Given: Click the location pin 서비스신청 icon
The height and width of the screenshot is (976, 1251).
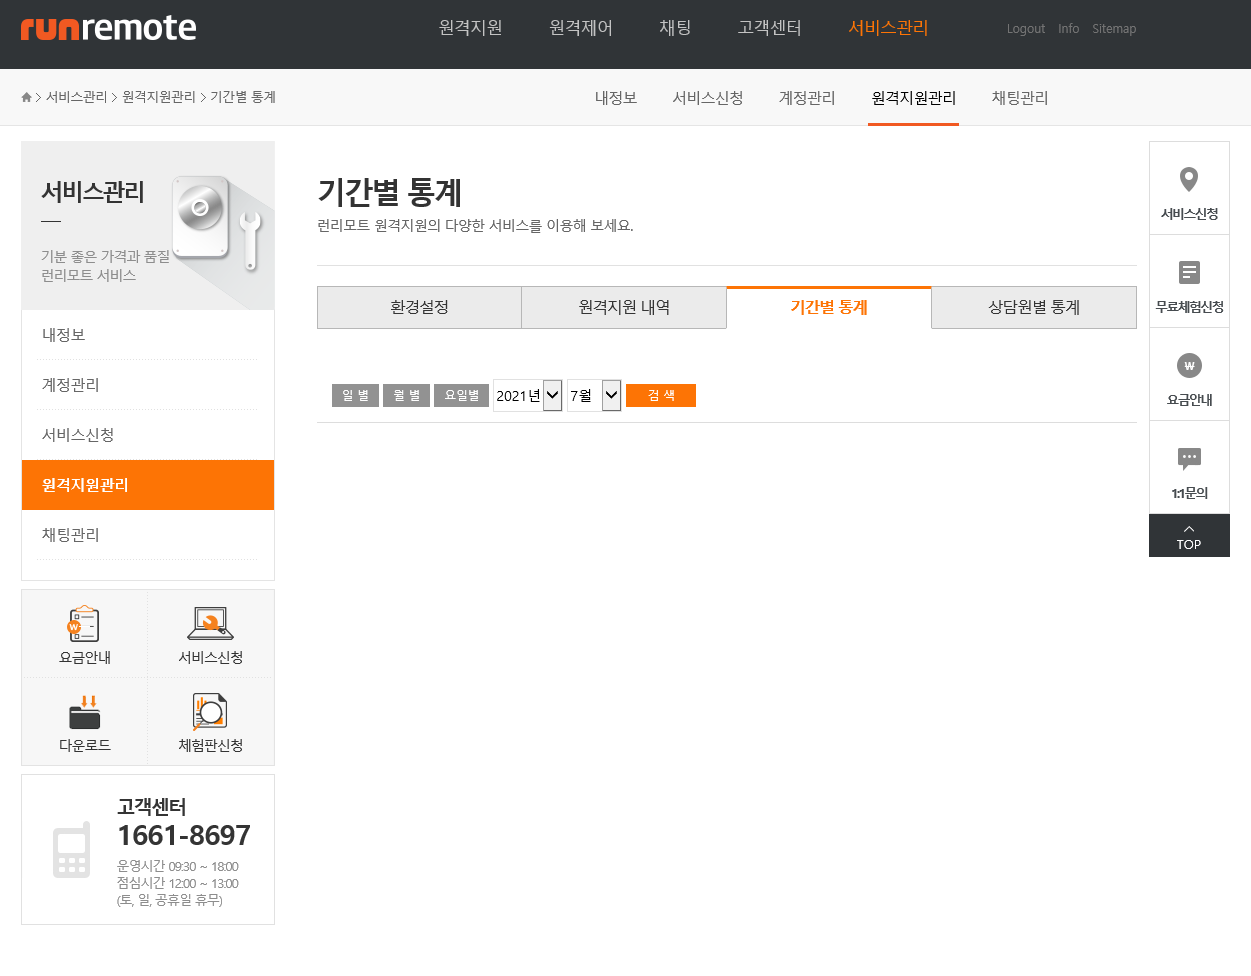Looking at the screenshot, I should pos(1189,180).
